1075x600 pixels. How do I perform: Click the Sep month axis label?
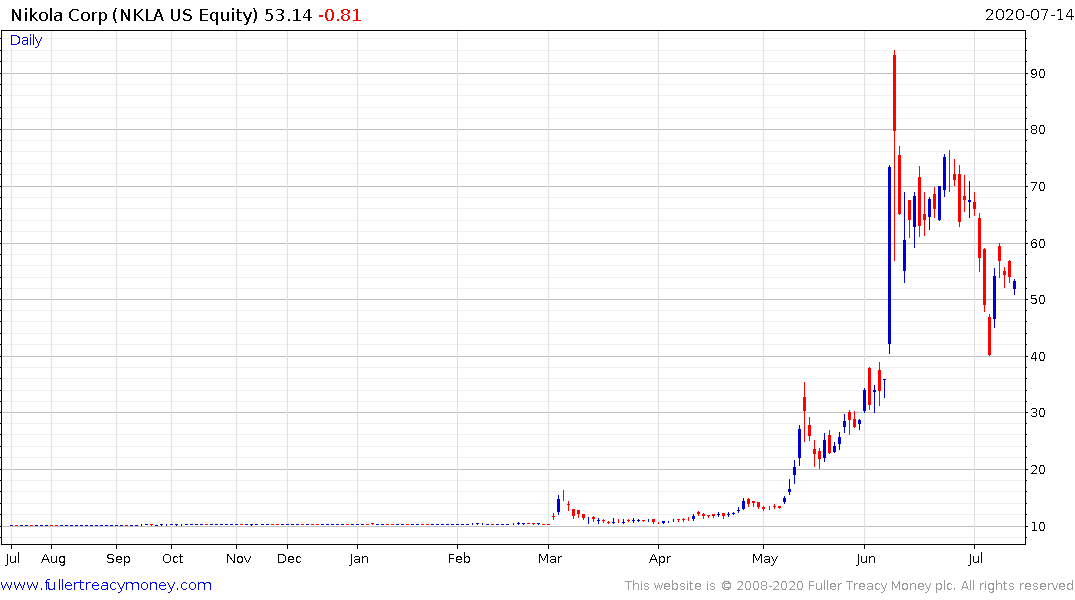tap(118, 559)
